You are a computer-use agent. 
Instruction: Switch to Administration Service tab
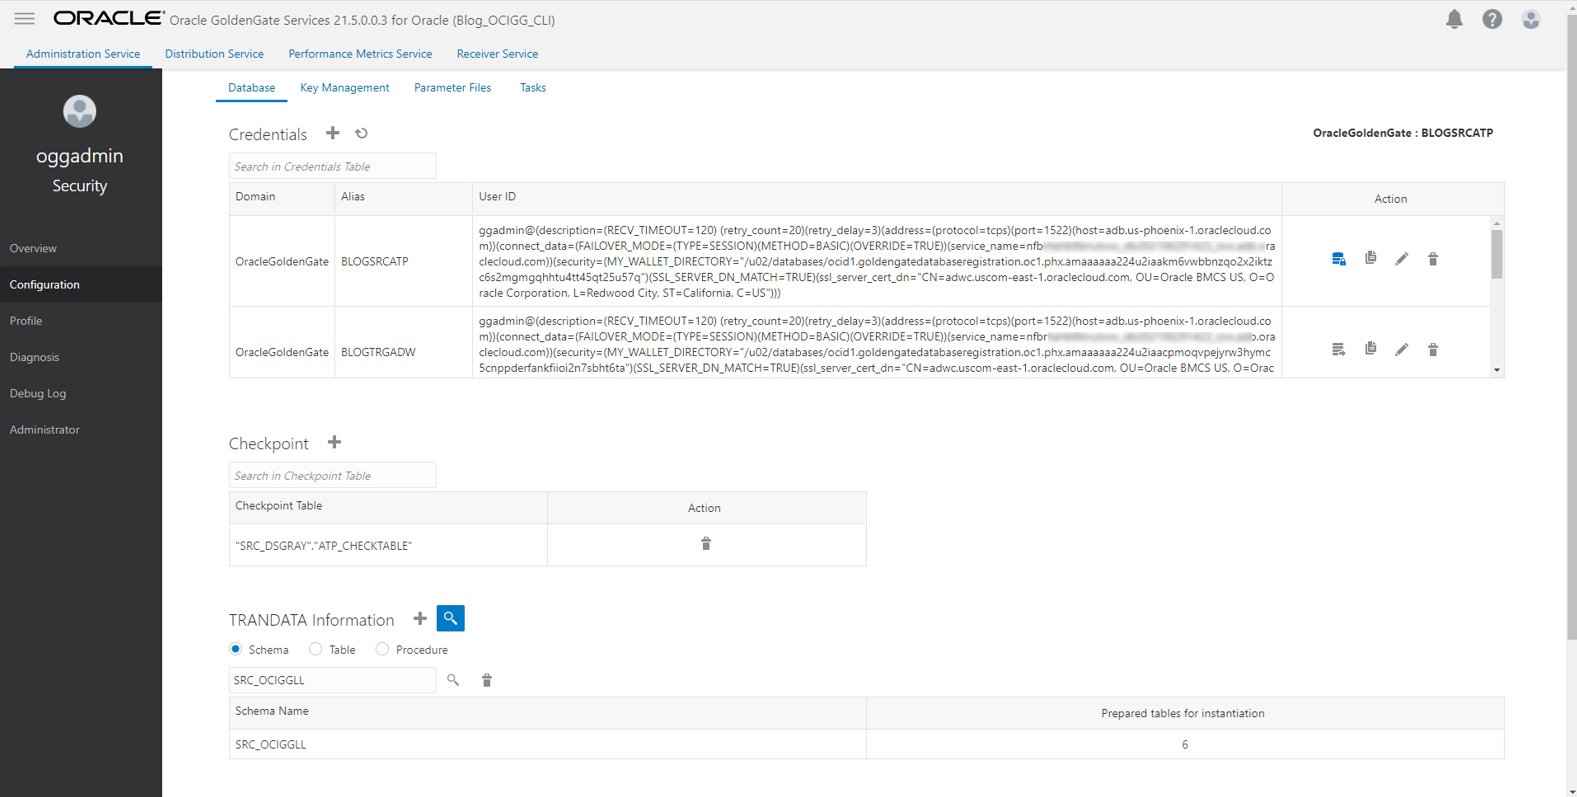[x=83, y=54]
